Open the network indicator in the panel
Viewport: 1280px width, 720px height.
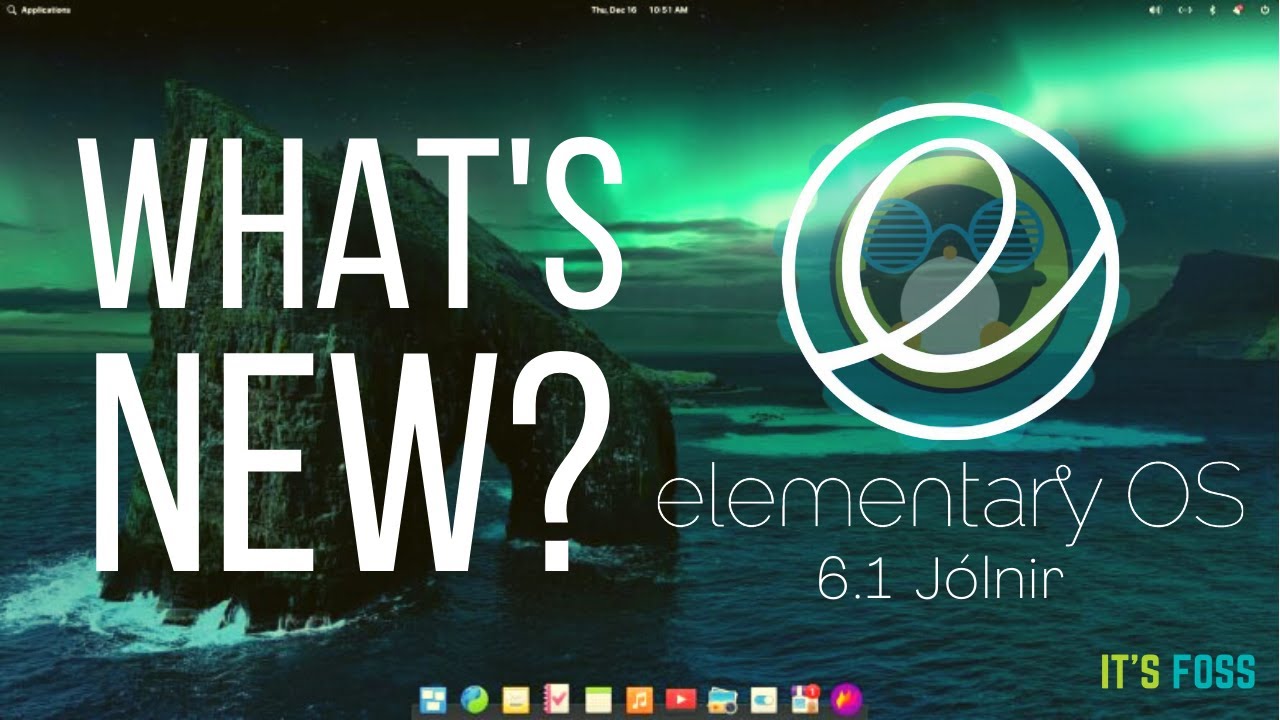[1186, 9]
